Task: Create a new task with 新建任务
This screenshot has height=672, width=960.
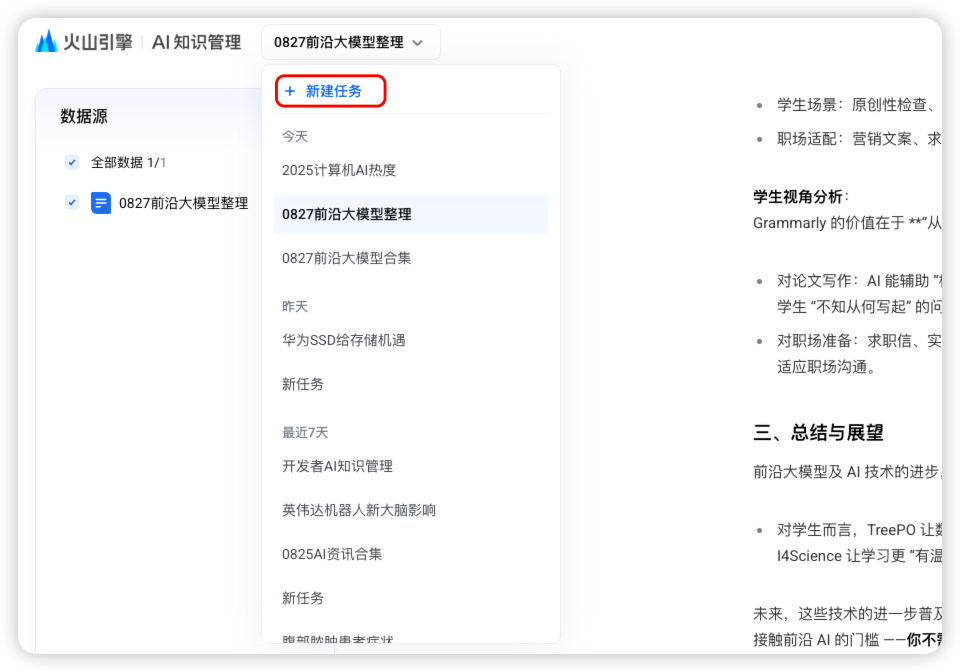Action: tap(331, 91)
